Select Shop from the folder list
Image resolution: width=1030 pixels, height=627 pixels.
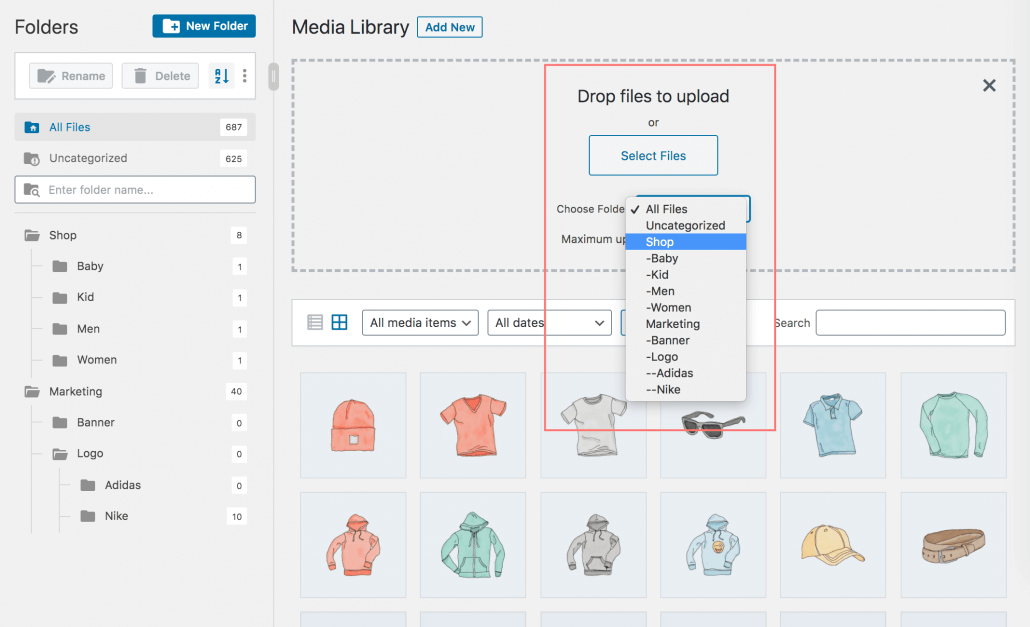(660, 241)
